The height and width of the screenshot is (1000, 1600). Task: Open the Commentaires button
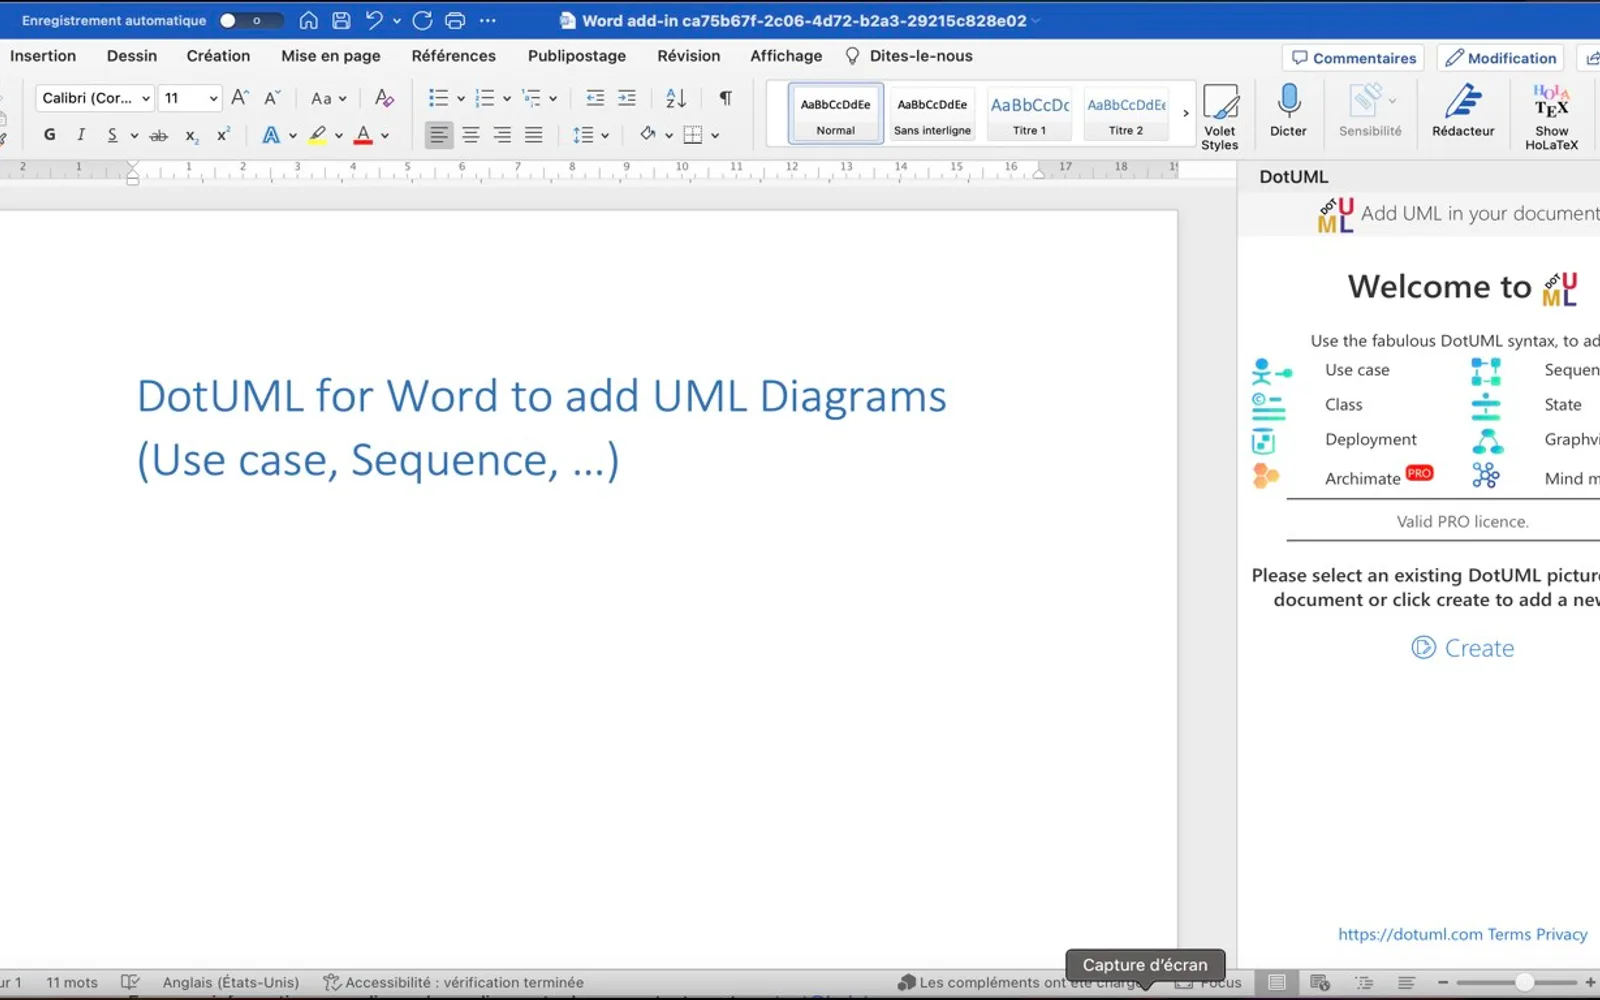click(x=1353, y=58)
